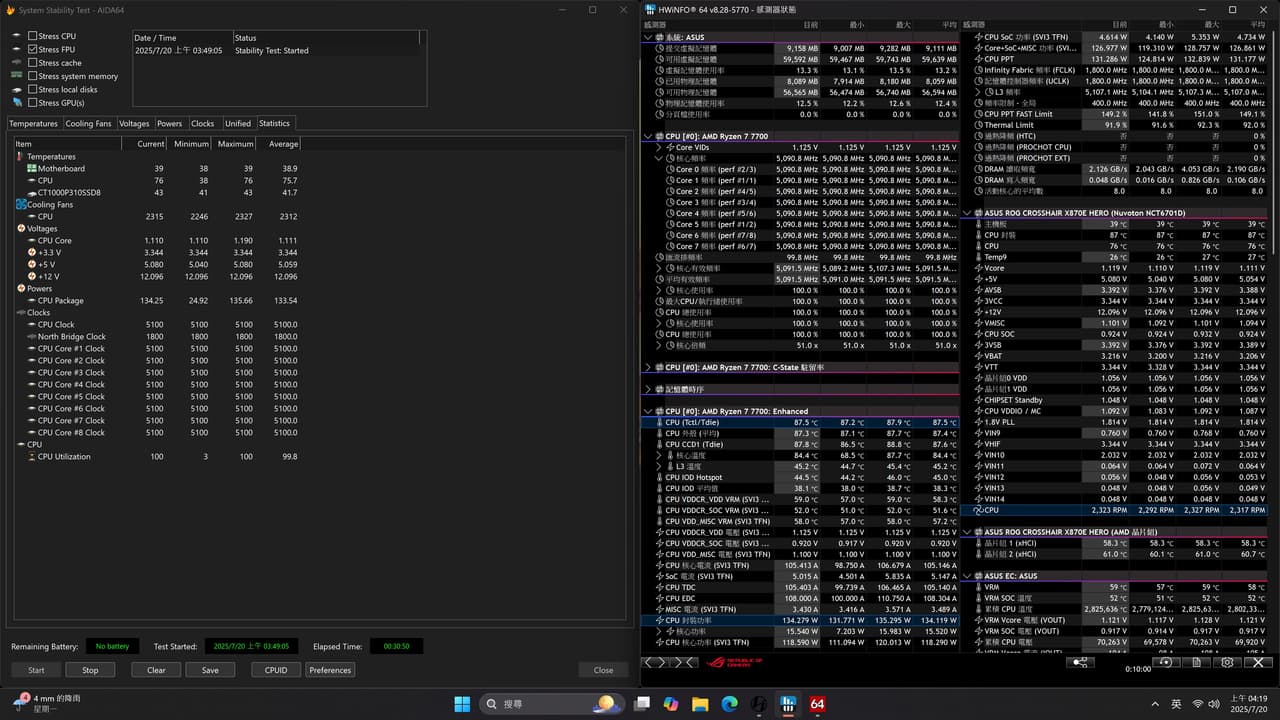Enable the Stress cache checkbox

(33, 63)
